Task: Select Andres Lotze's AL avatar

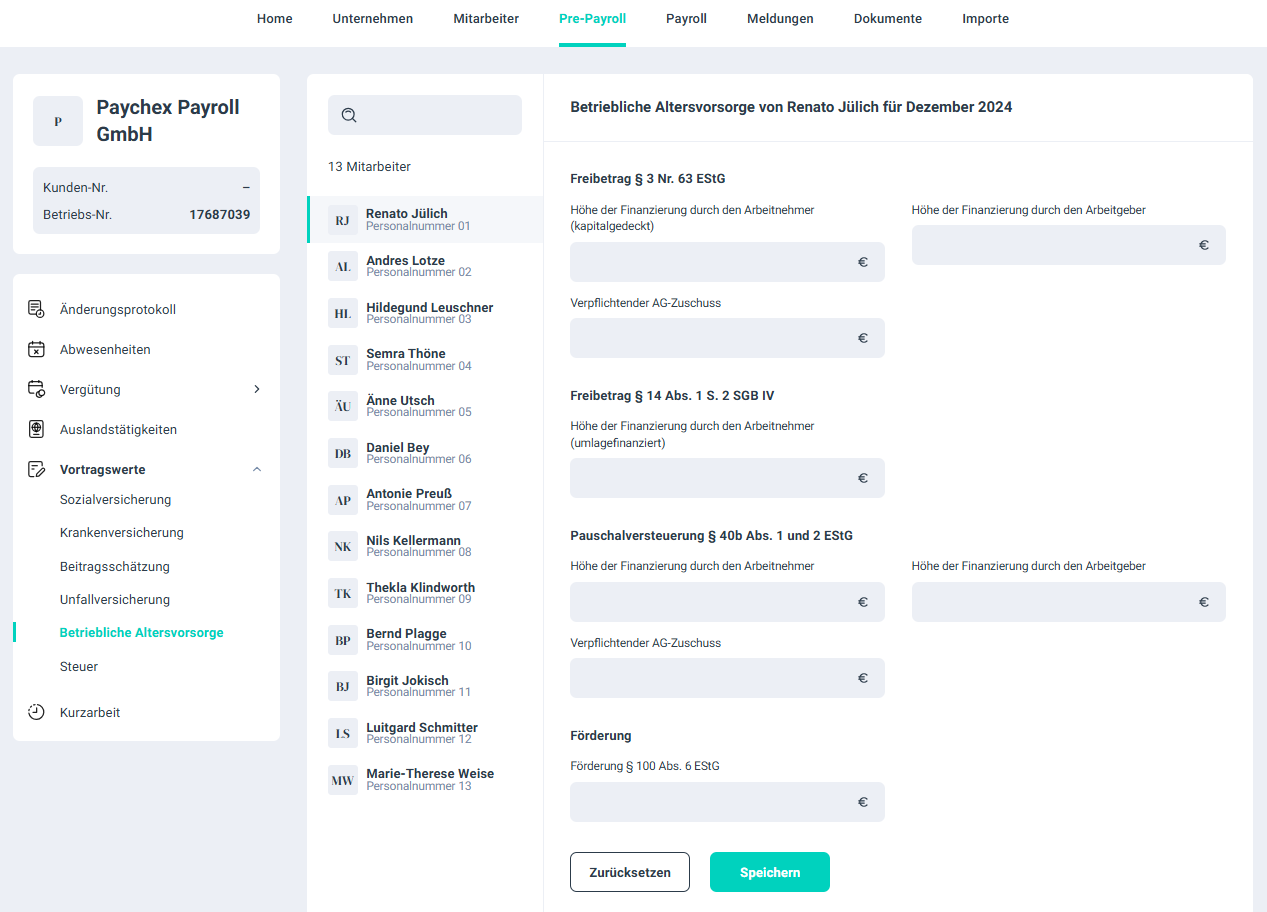Action: click(343, 266)
